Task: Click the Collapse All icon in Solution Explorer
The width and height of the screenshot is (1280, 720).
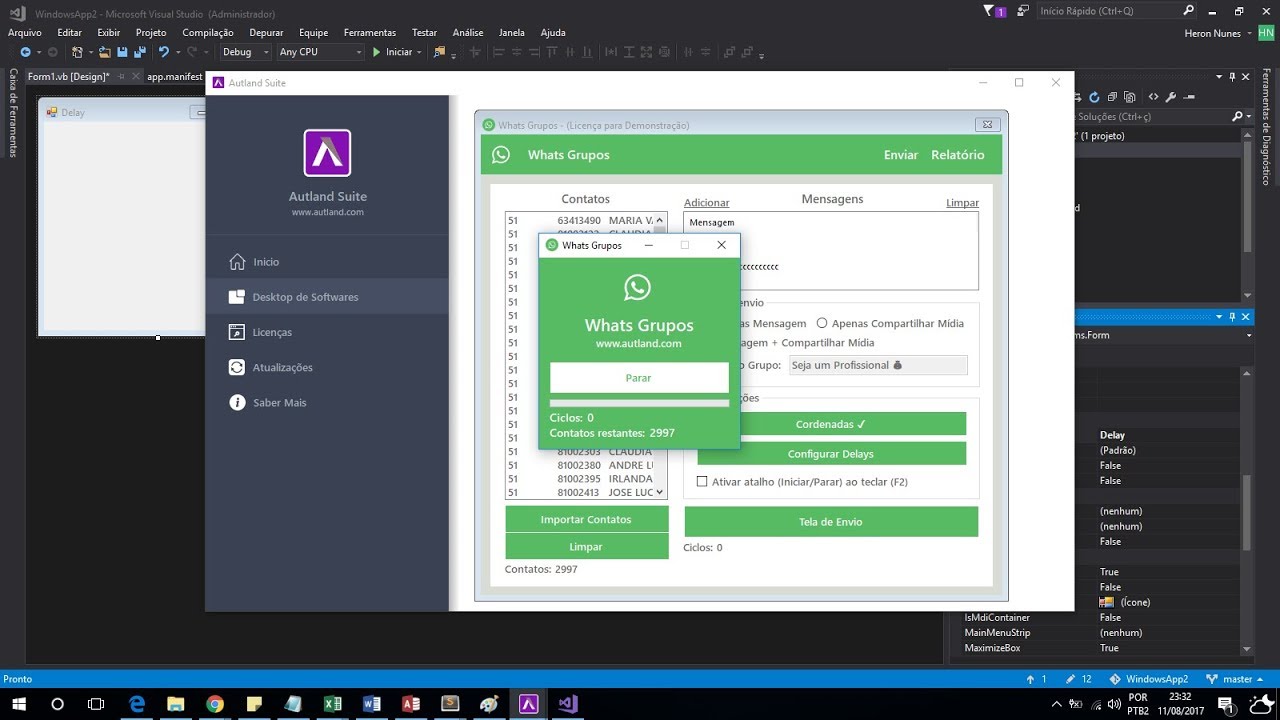Action: (1113, 97)
